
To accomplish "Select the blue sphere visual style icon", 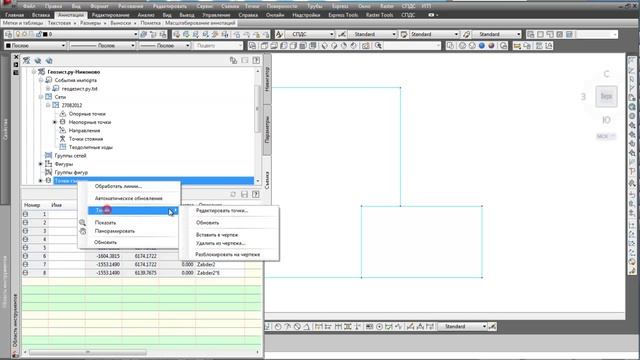I will 482,46.
